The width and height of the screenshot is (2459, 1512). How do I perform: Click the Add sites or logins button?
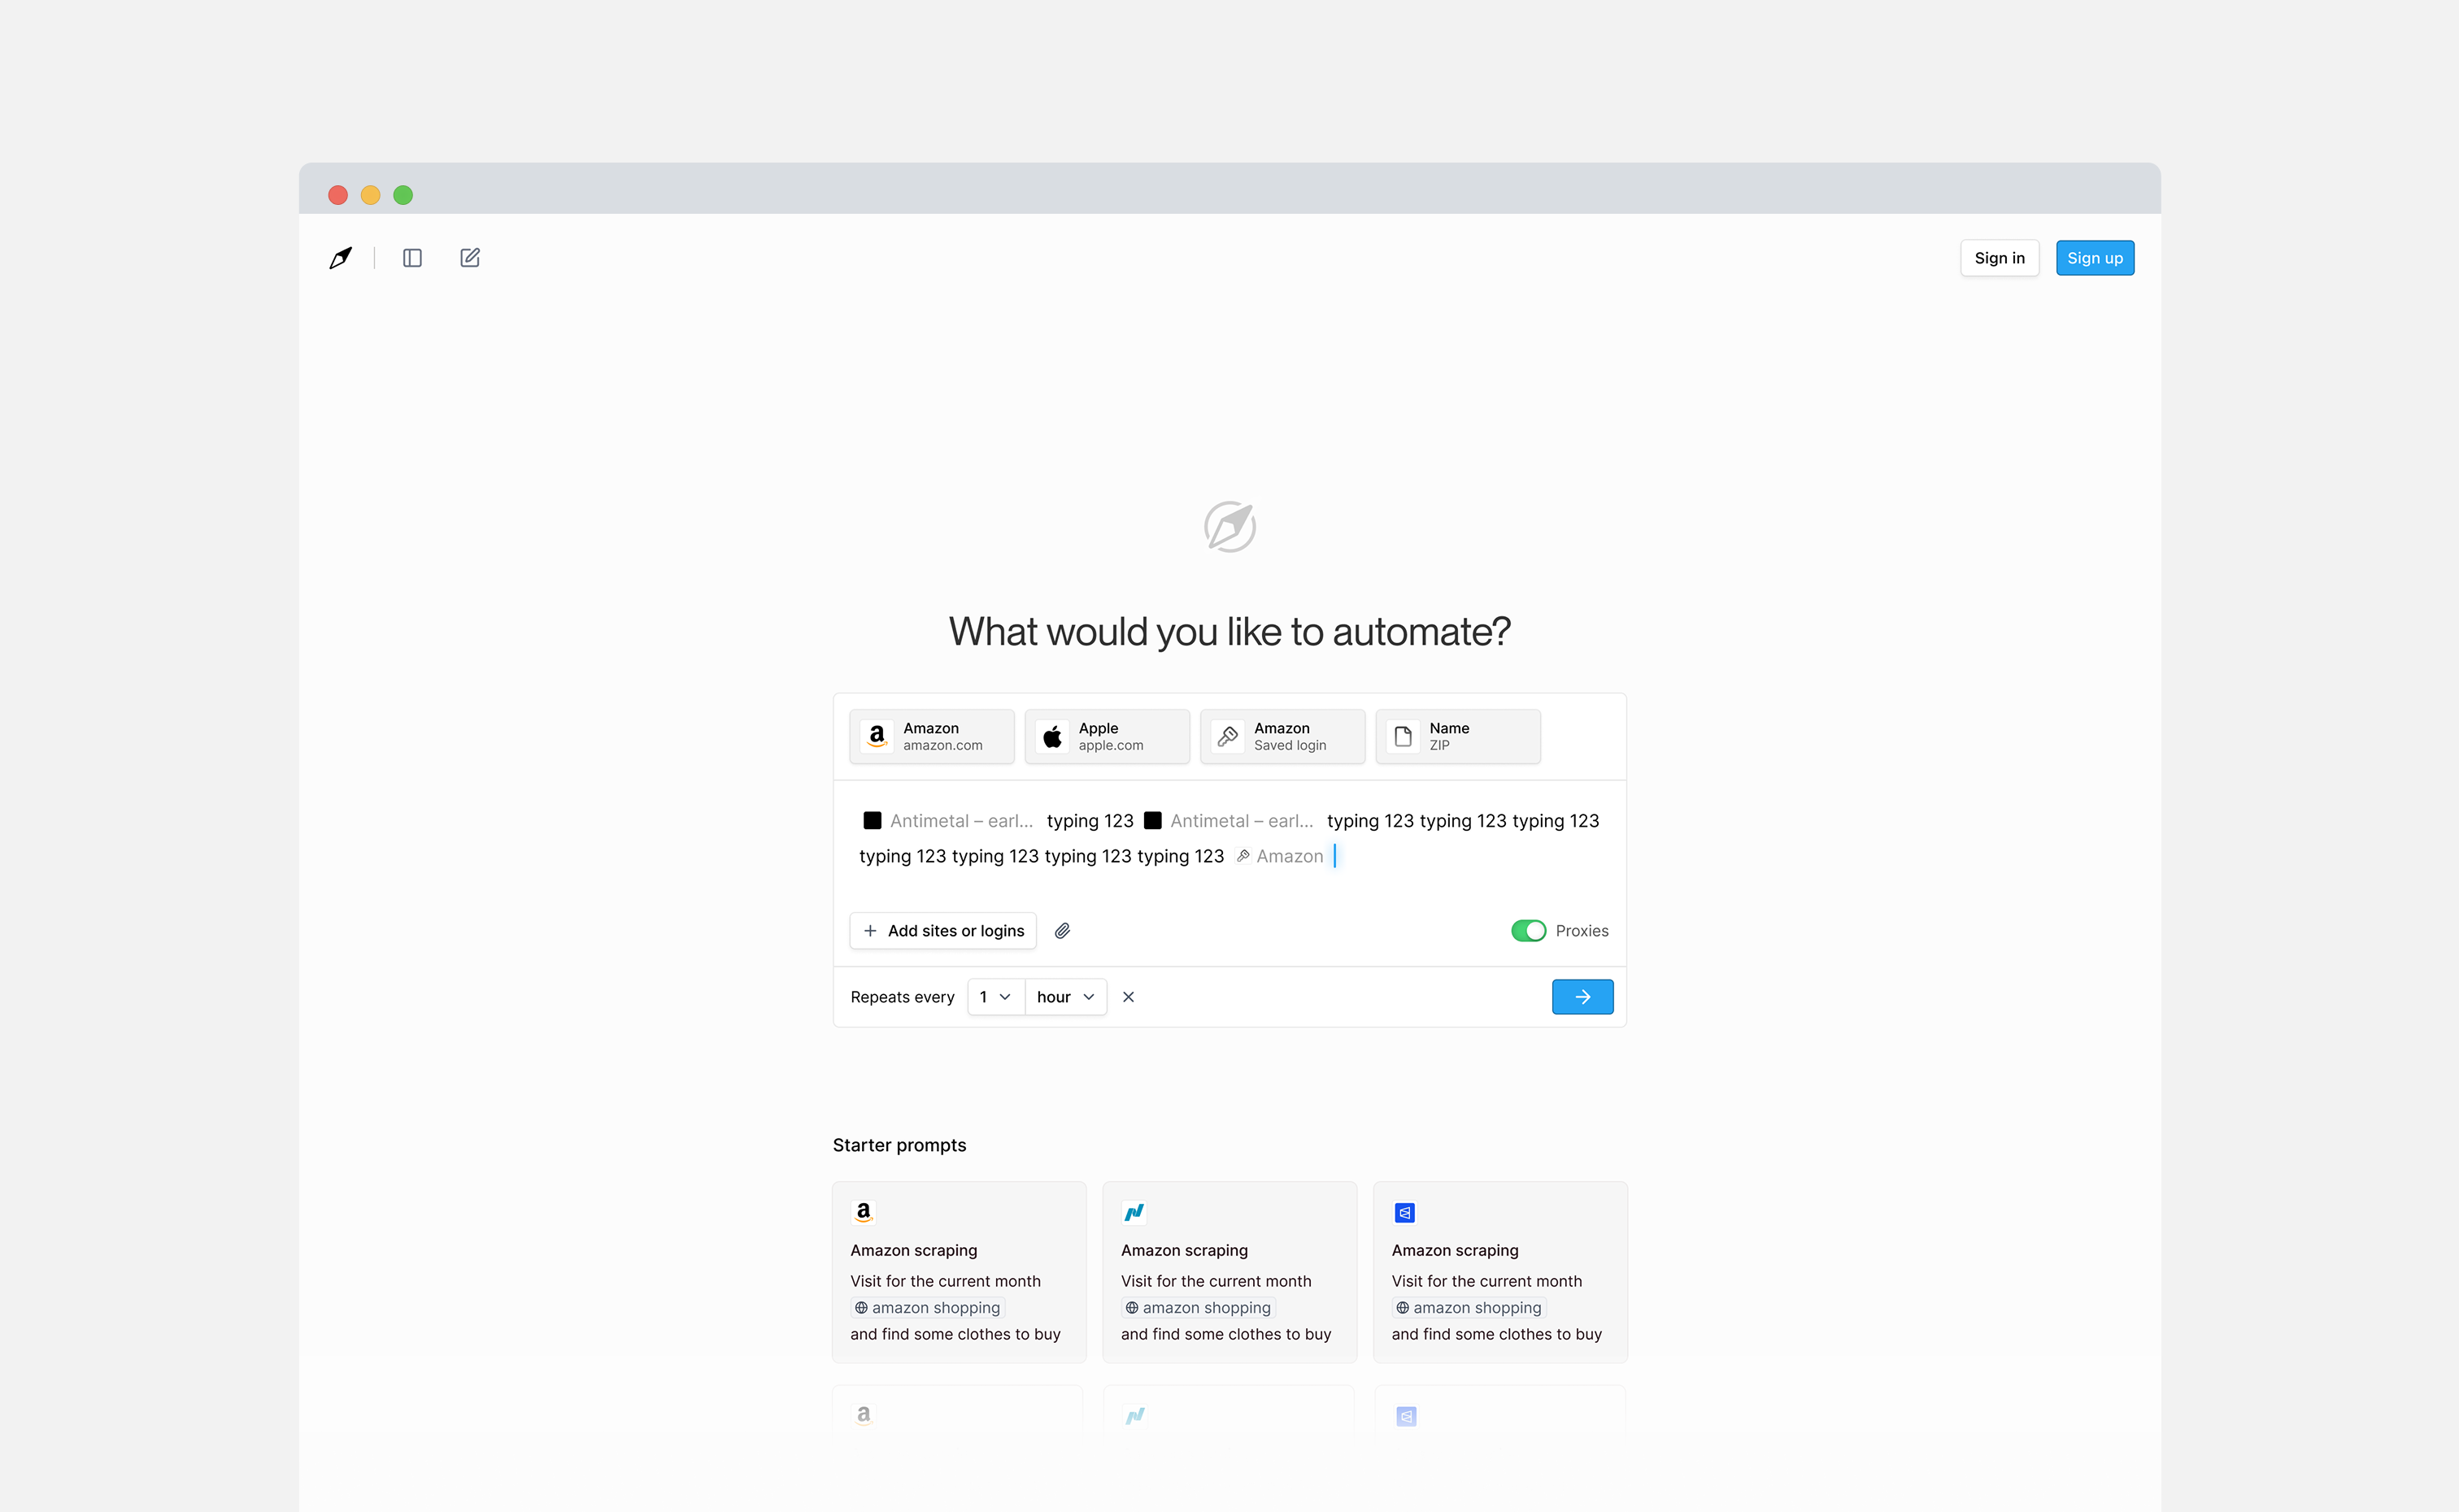[x=943, y=931]
